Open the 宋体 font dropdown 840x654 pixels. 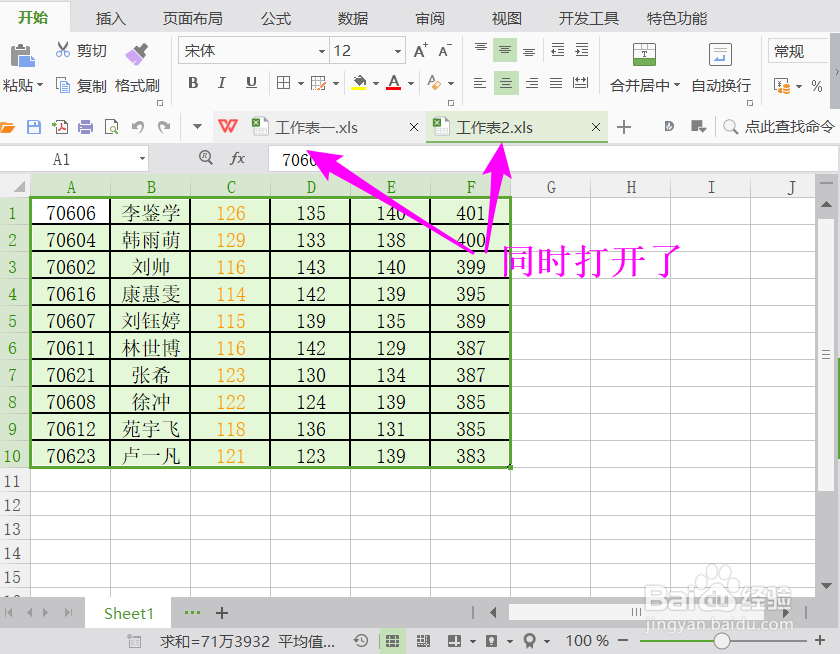pos(320,50)
